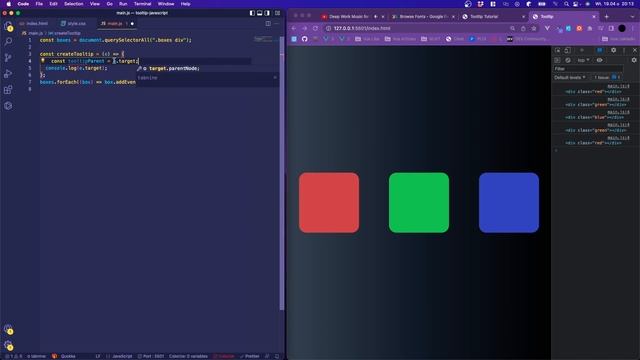Open the Share icon in address bar

click(523, 29)
